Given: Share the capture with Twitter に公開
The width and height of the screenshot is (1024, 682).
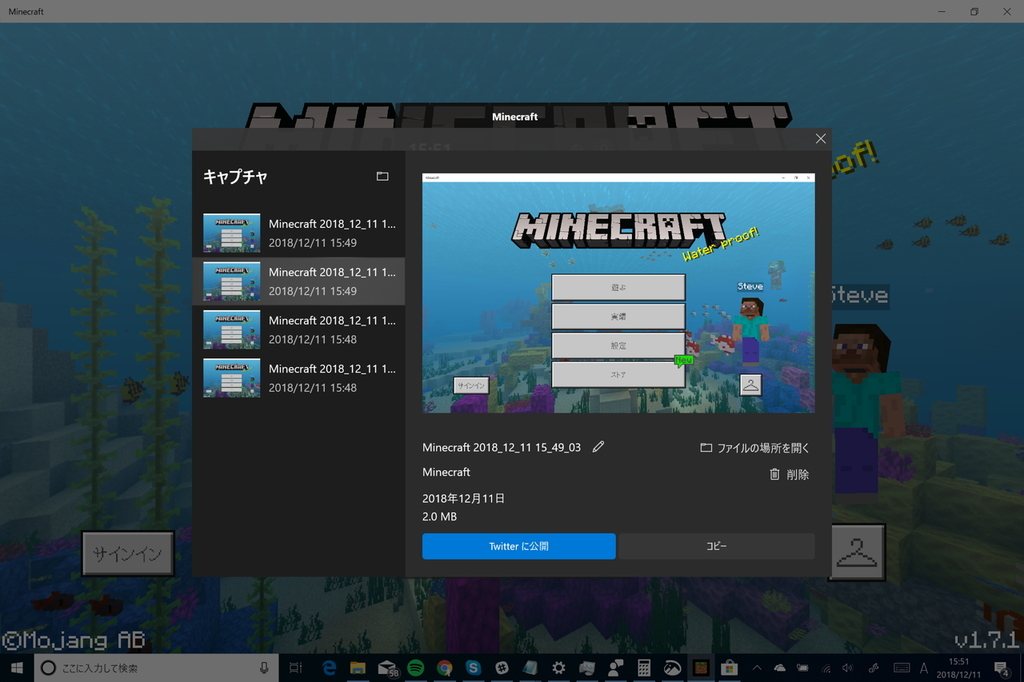Looking at the screenshot, I should click(x=519, y=546).
